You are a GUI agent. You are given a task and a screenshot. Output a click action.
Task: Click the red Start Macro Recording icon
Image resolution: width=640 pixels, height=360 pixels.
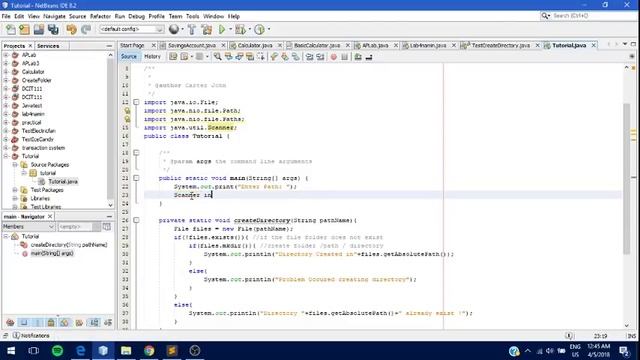pos(333,57)
